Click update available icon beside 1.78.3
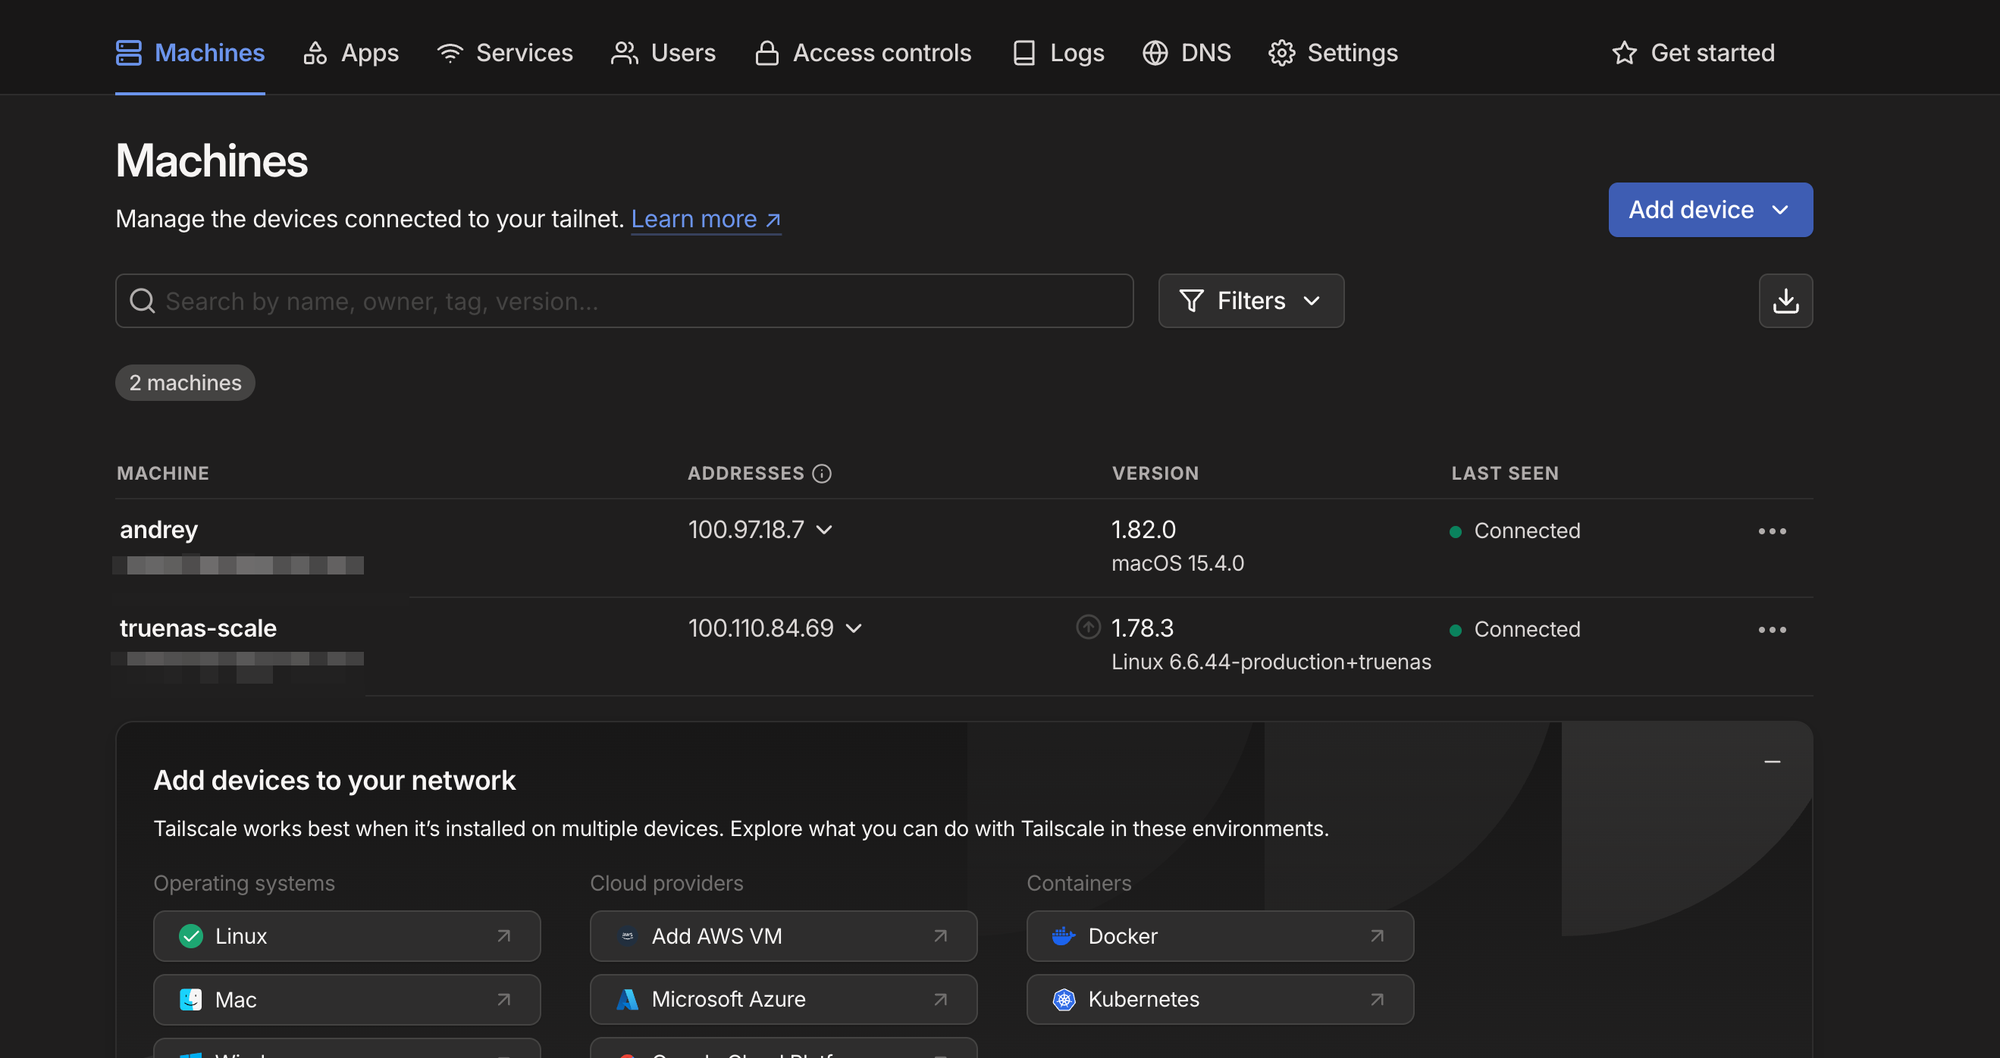This screenshot has width=2000, height=1058. pos(1088,627)
